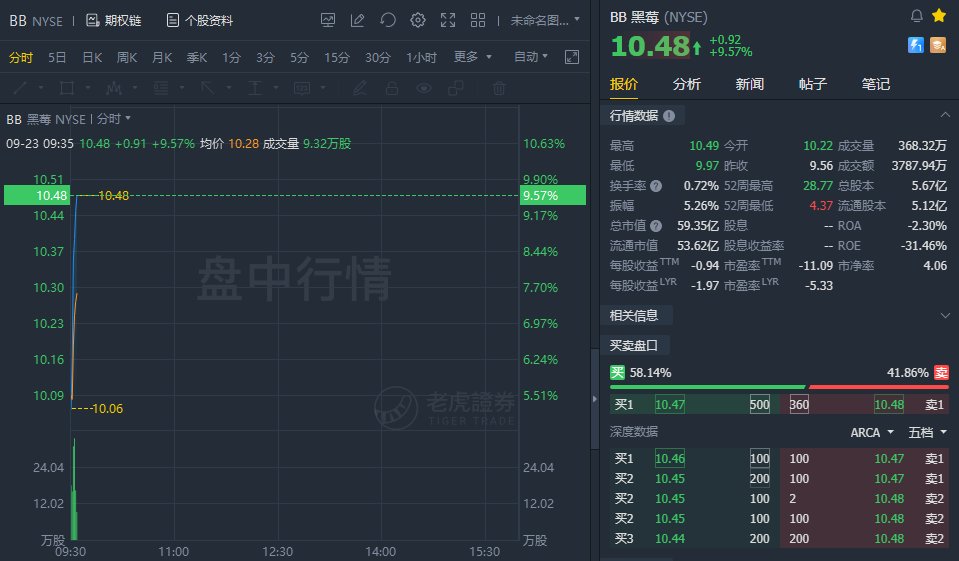Open chart settings gear icon
959x561 pixels.
coord(418,20)
